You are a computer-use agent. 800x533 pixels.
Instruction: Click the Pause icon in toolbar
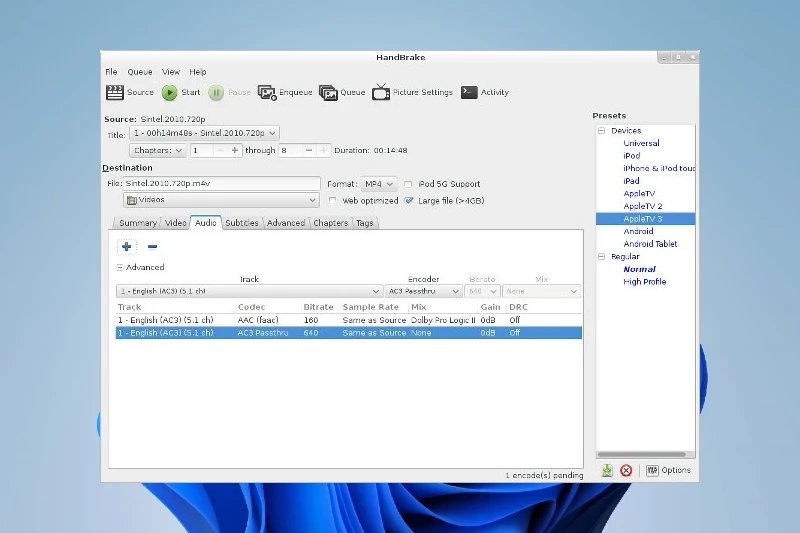click(x=216, y=92)
